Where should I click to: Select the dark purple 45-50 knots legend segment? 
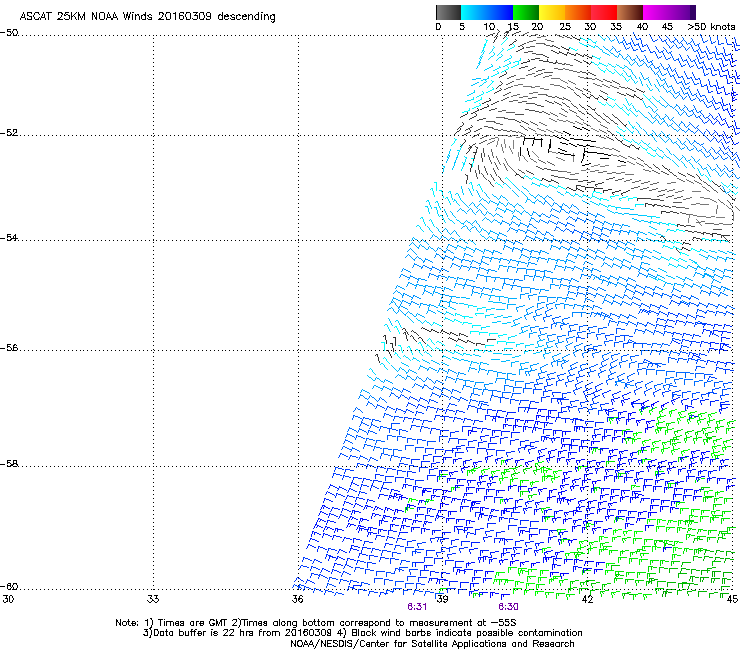click(x=682, y=12)
